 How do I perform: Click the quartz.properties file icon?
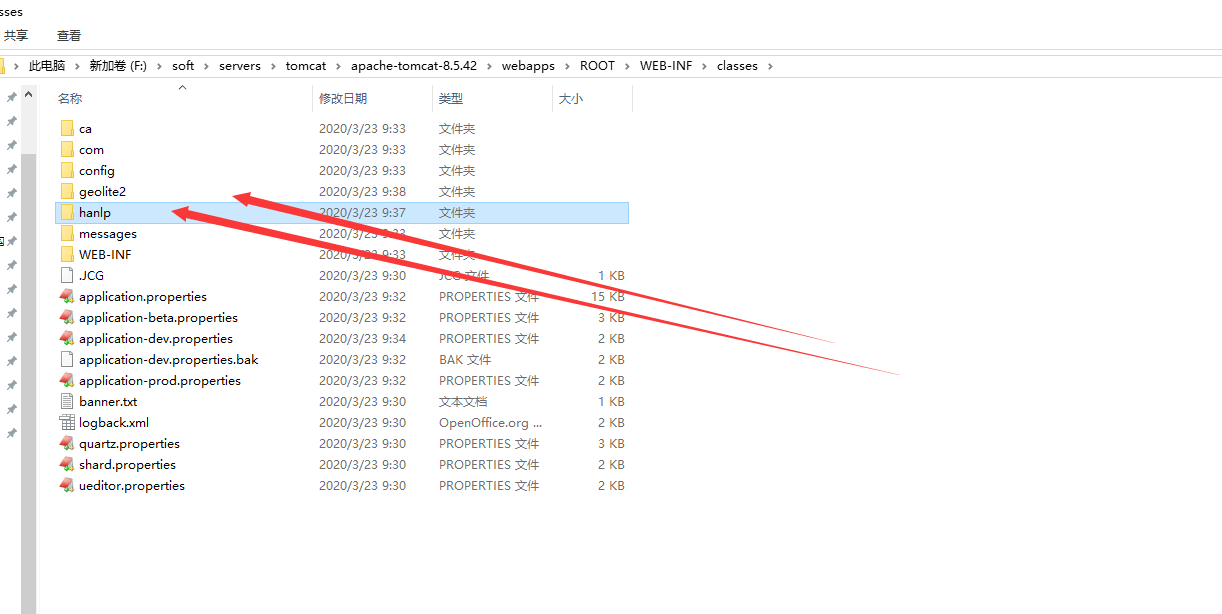67,443
